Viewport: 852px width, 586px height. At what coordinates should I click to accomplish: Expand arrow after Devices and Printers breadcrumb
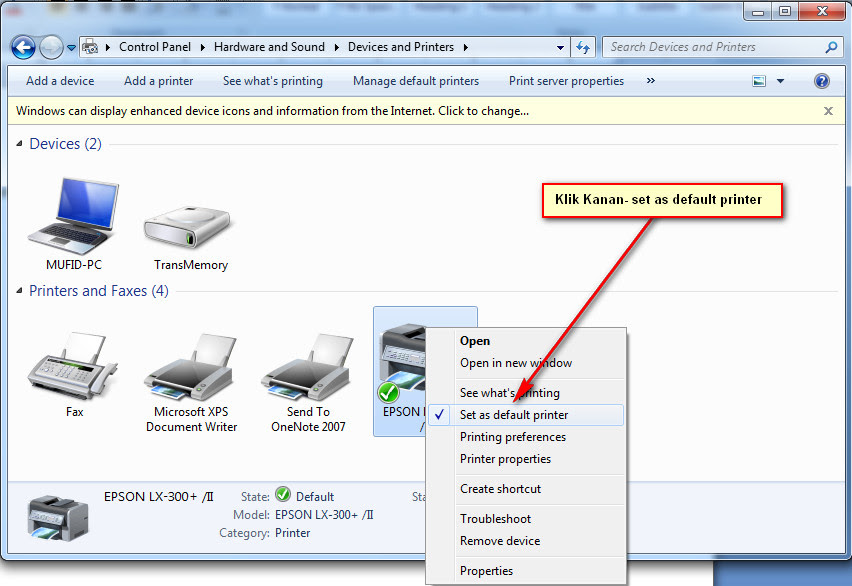click(x=466, y=48)
